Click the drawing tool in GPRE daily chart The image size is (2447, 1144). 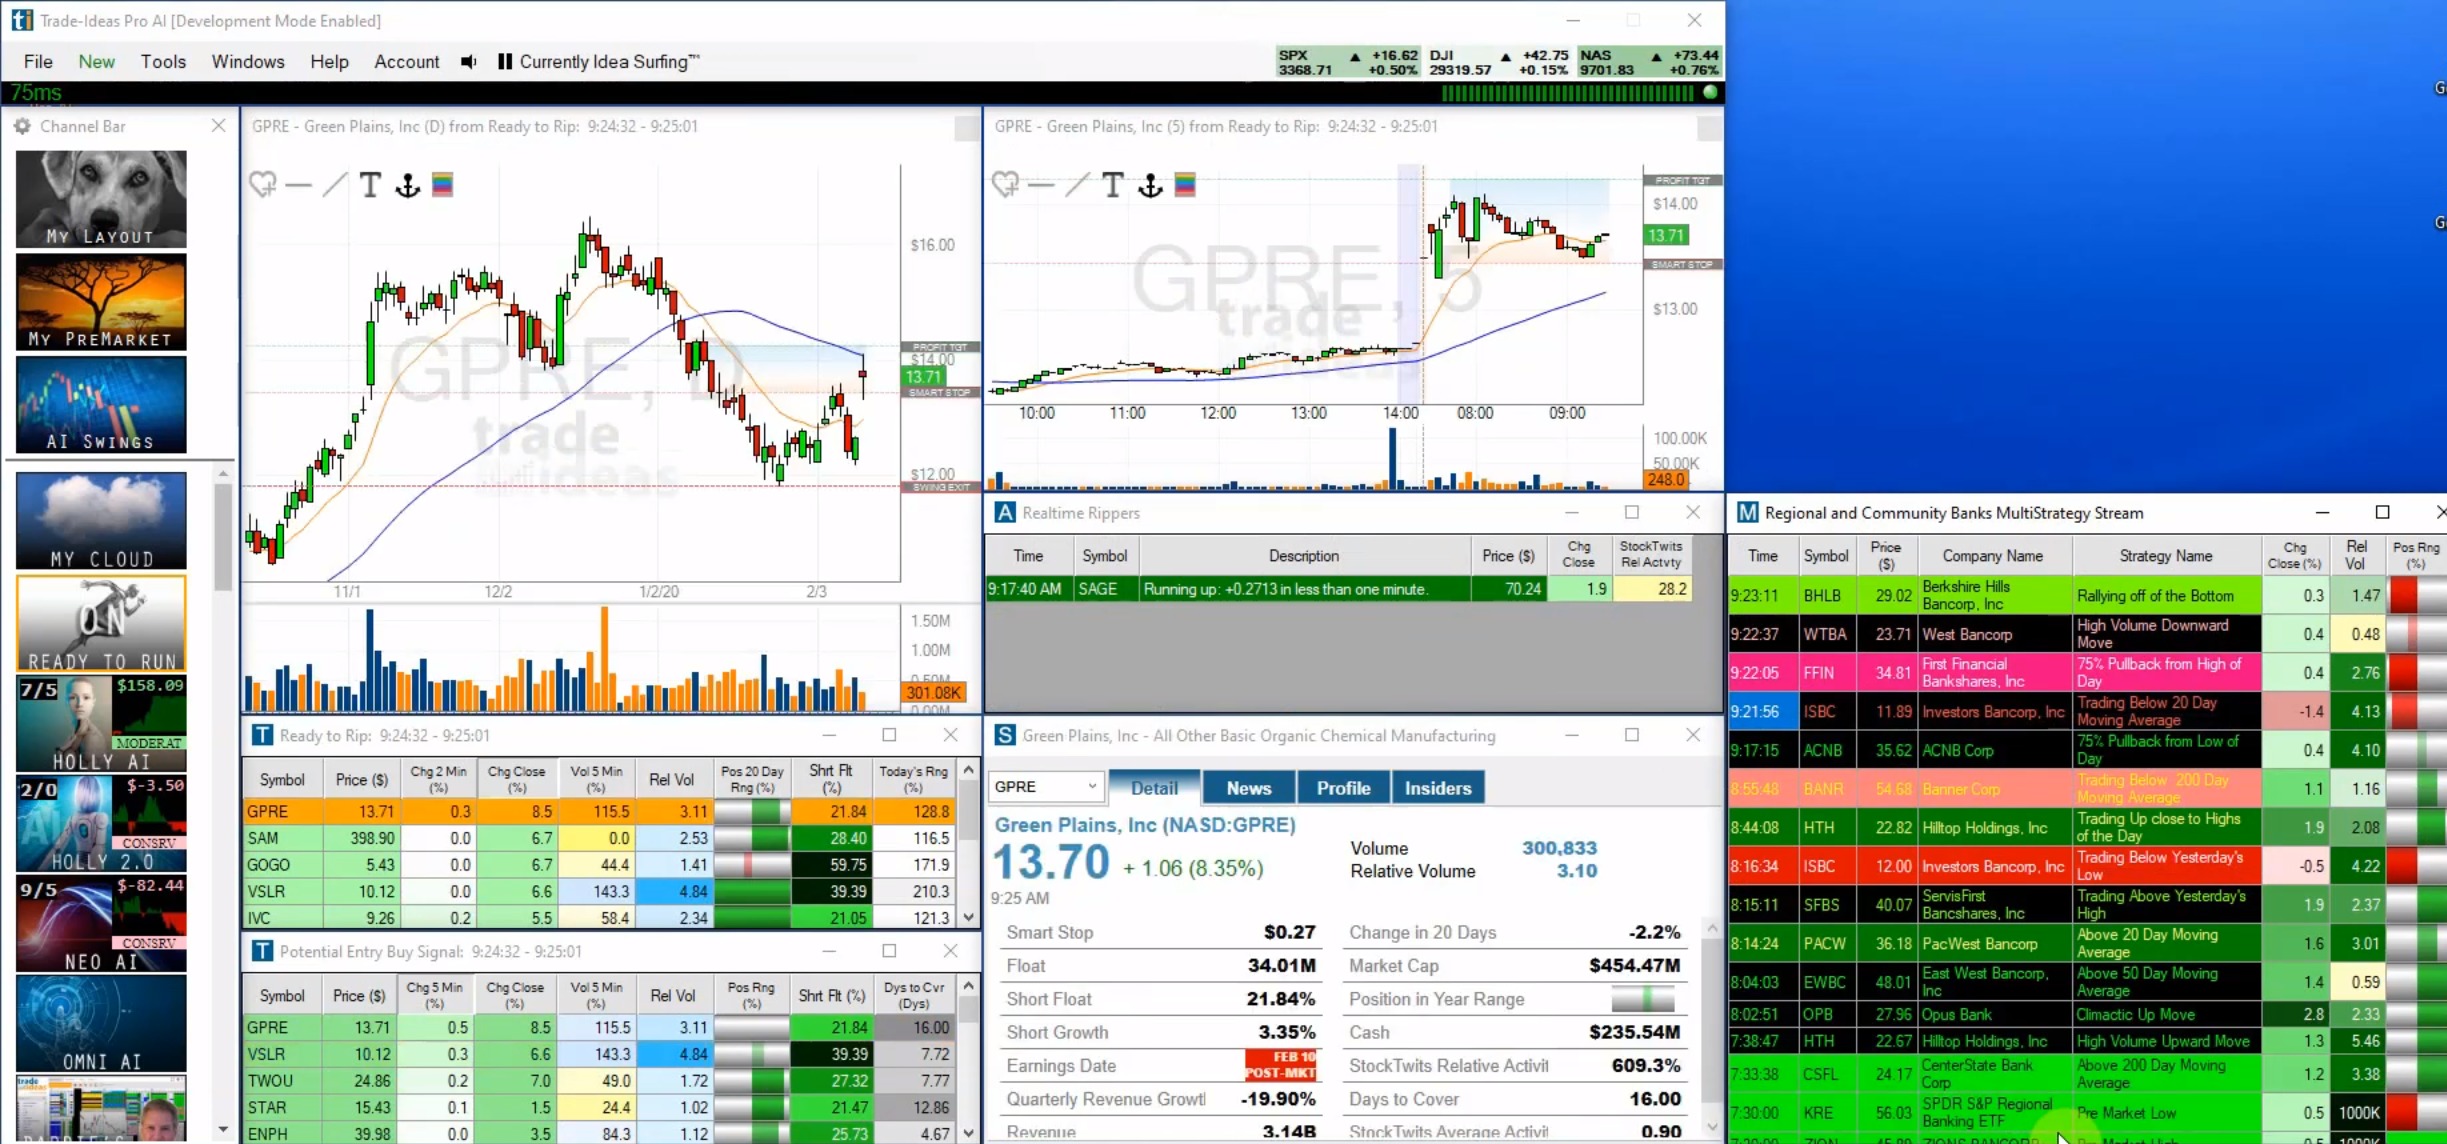click(332, 186)
